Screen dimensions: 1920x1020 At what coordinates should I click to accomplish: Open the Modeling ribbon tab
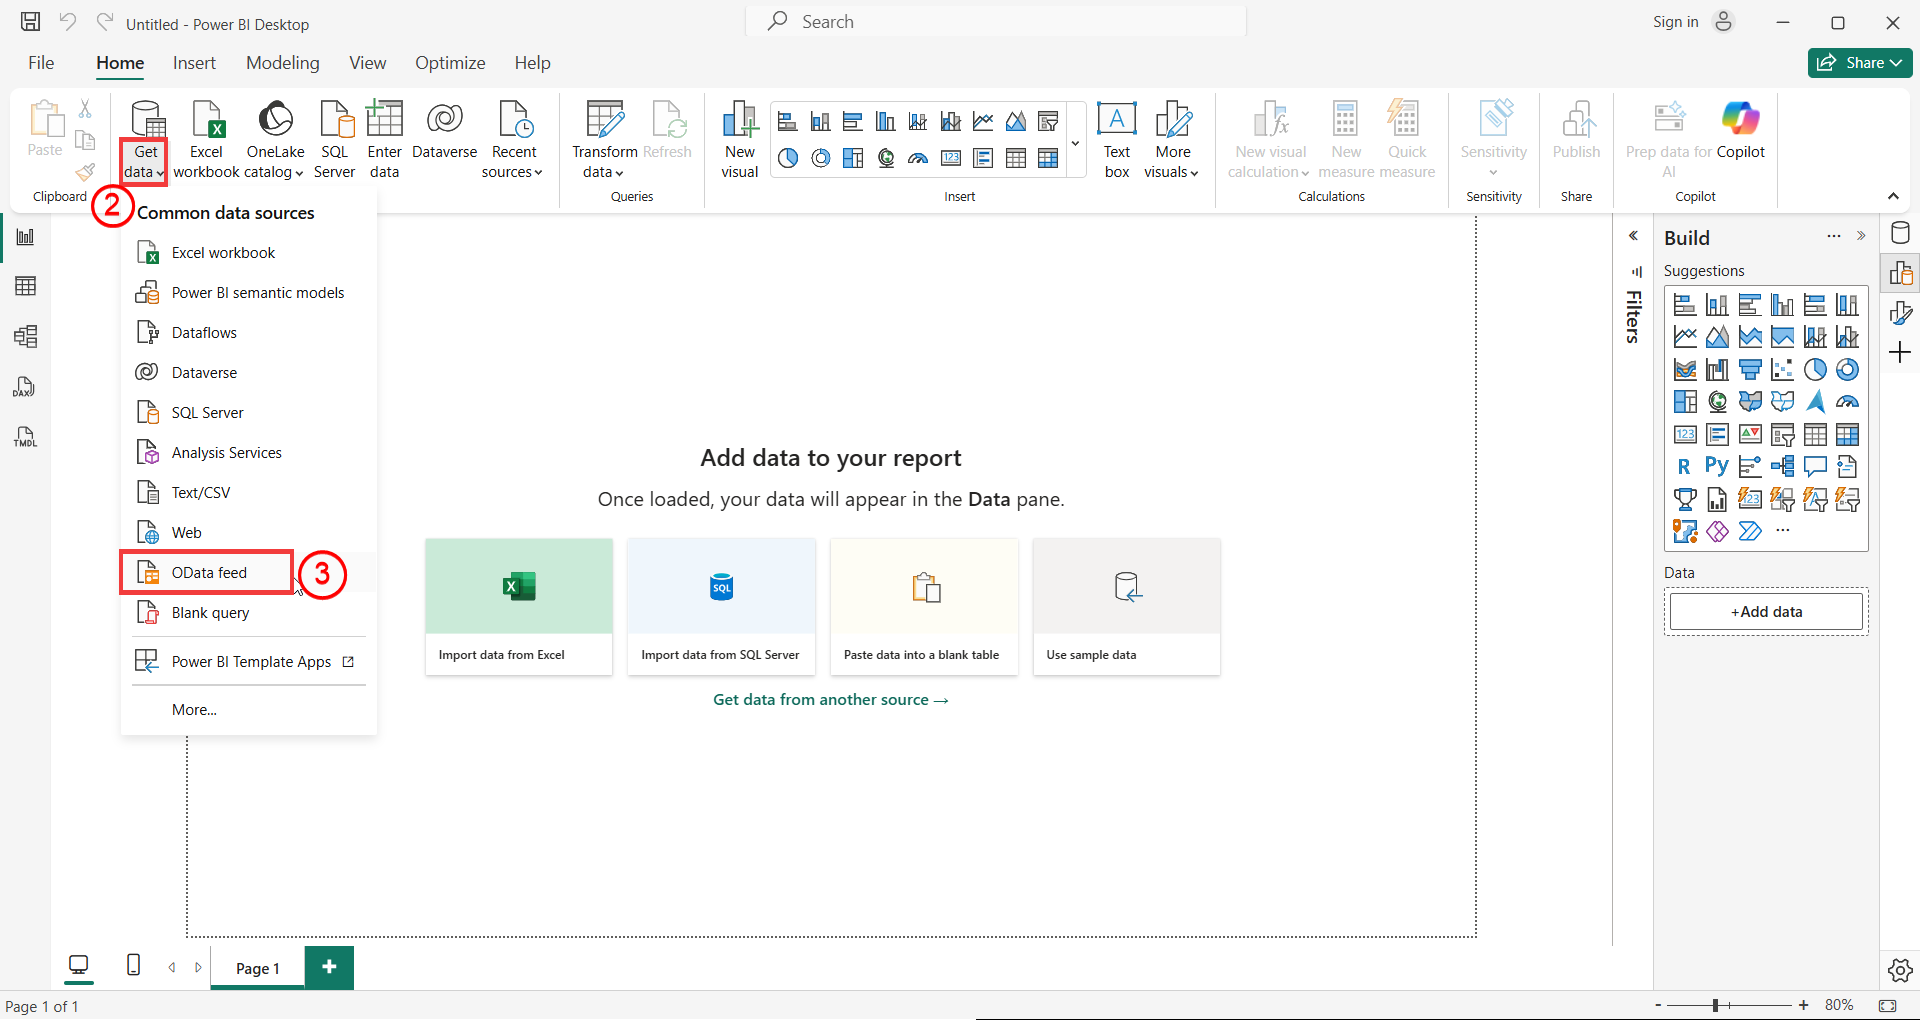click(x=282, y=63)
